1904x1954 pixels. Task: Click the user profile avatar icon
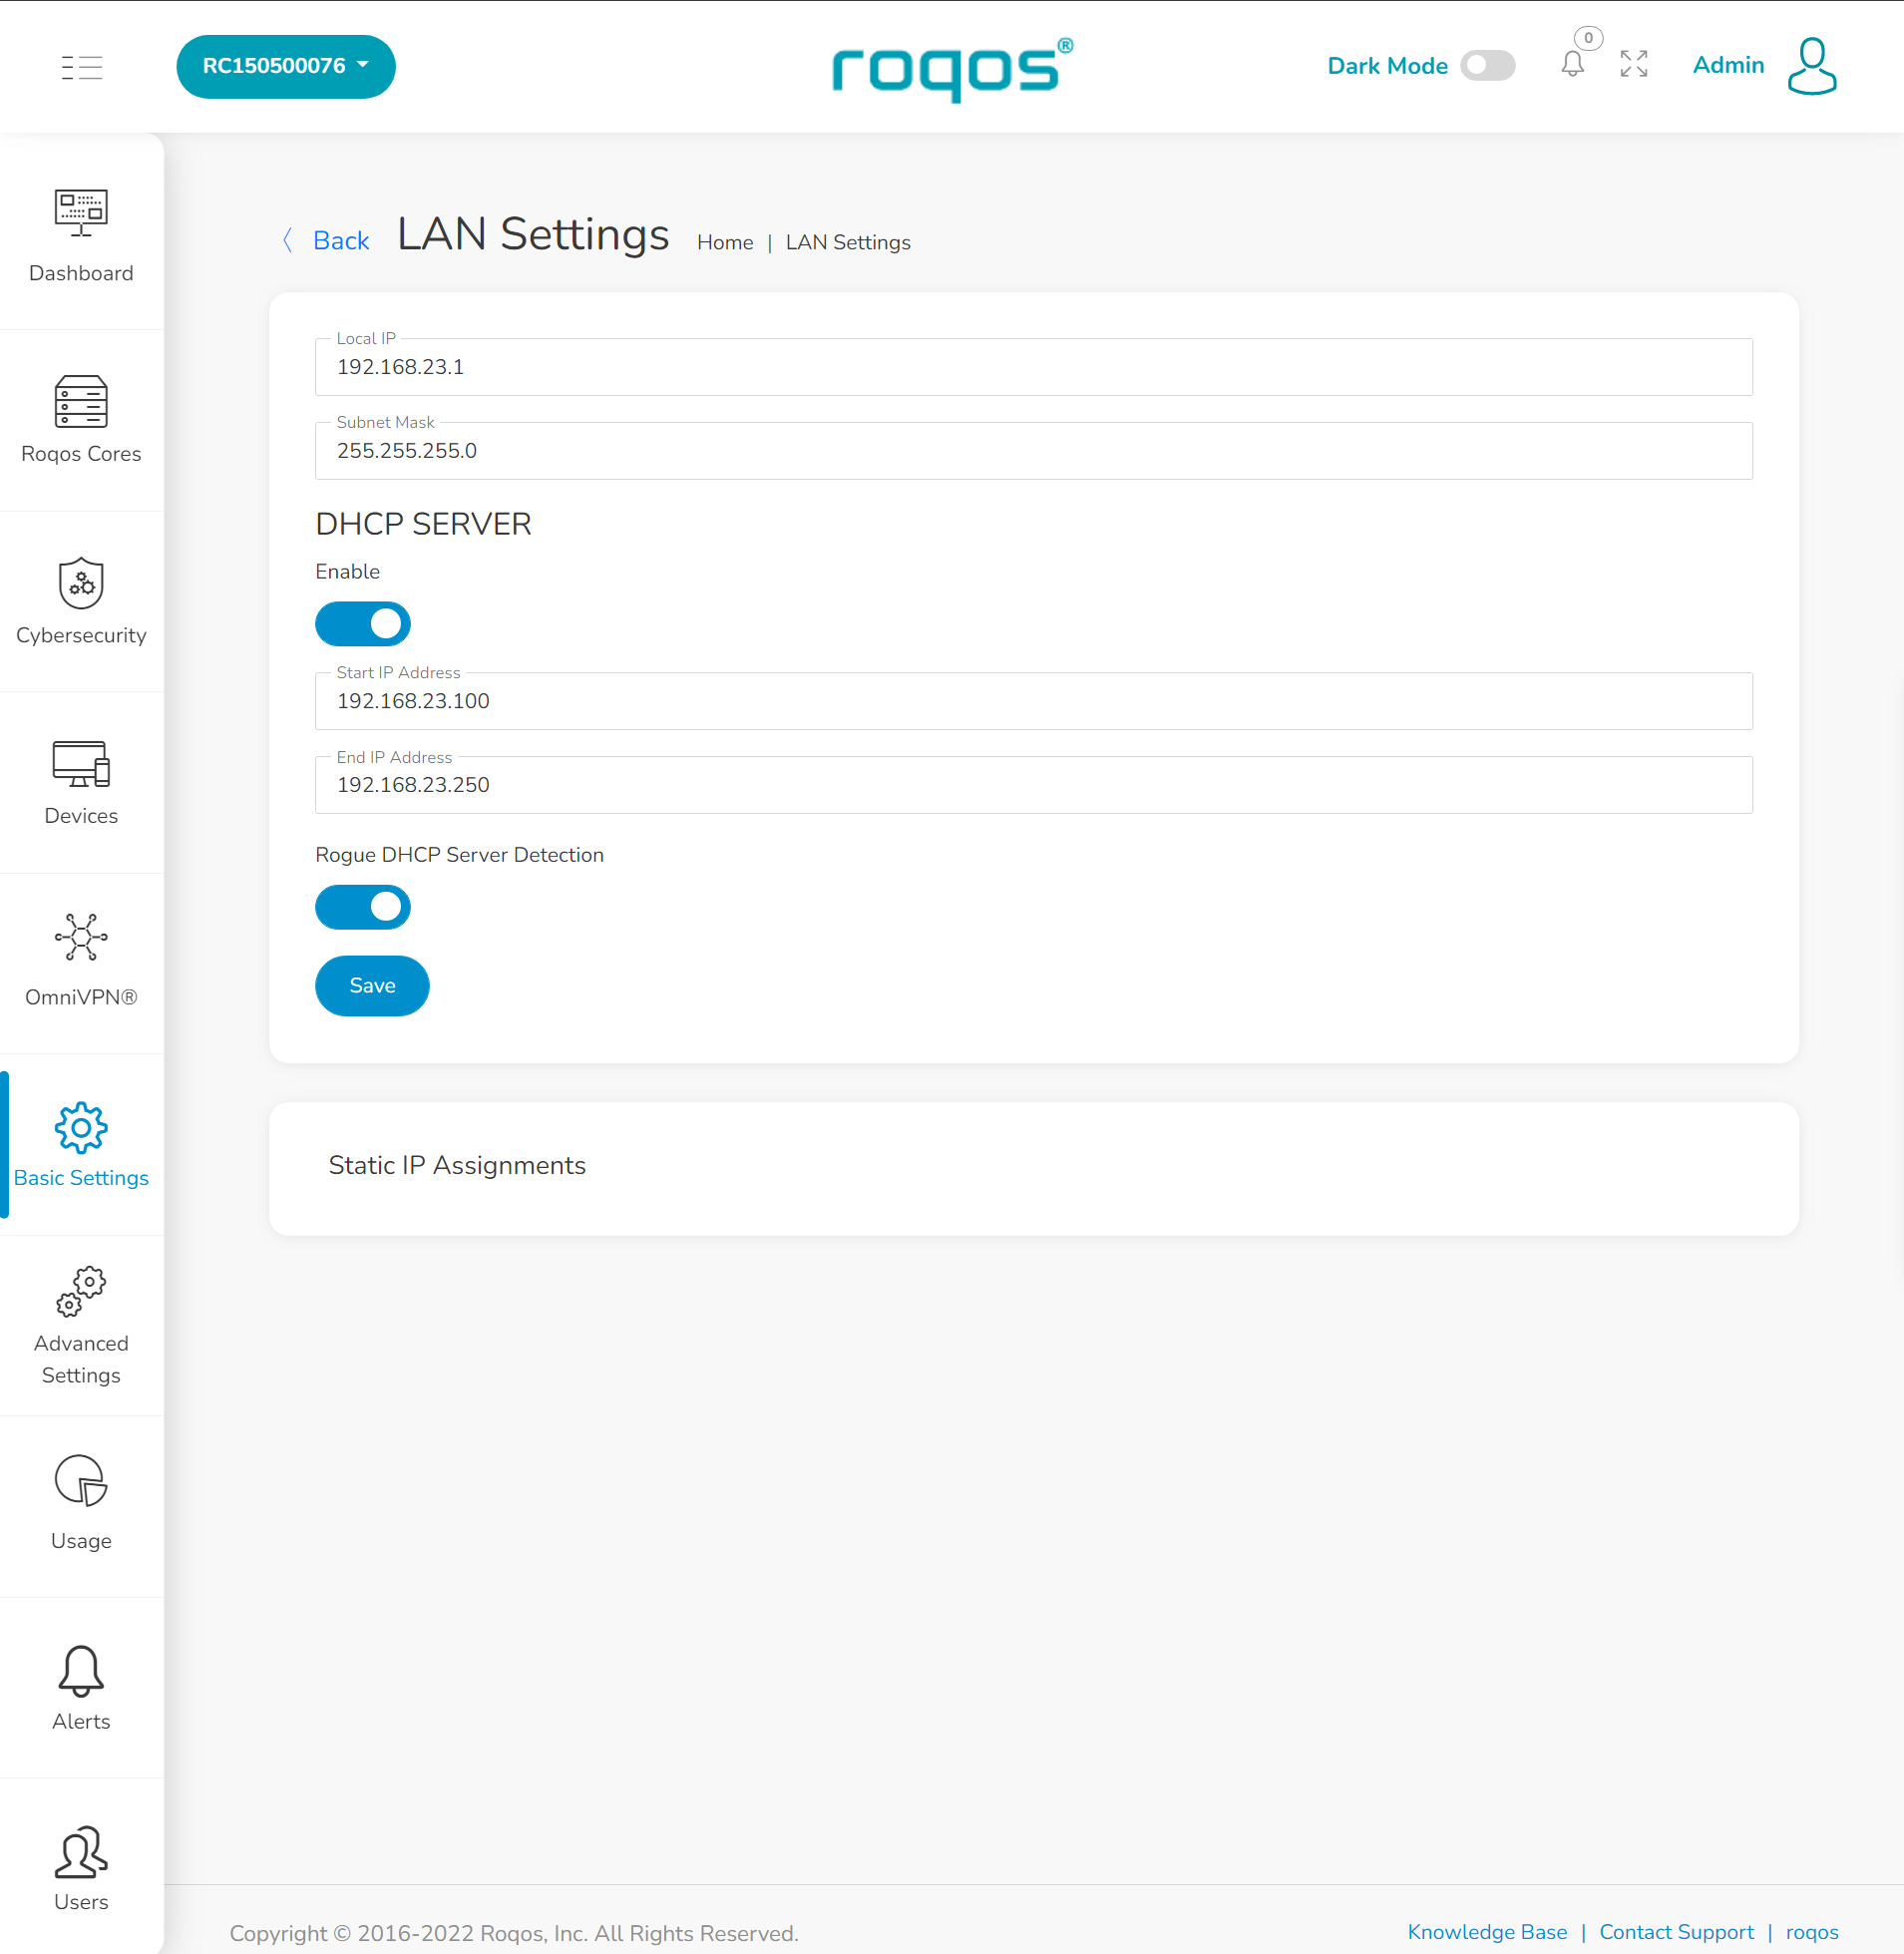click(1811, 66)
